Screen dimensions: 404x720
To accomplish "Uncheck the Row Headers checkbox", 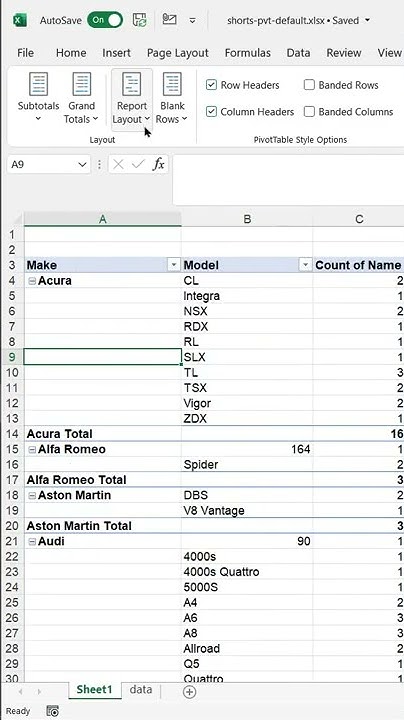I will coord(211,85).
